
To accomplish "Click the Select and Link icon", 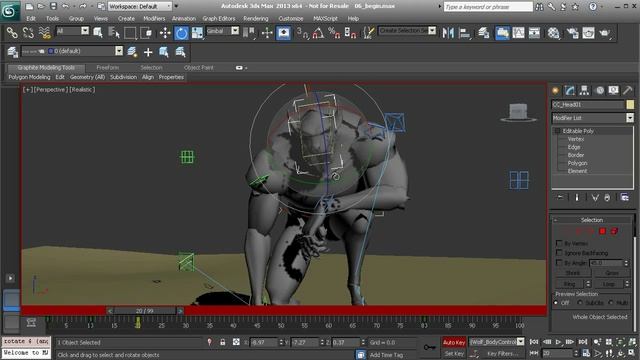I will [x=12, y=33].
